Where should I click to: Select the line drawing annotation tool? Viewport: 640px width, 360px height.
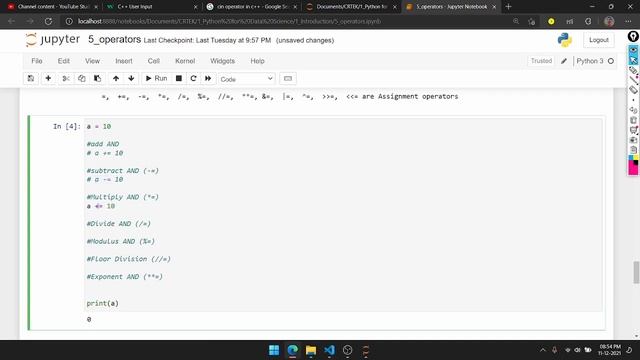(x=633, y=80)
